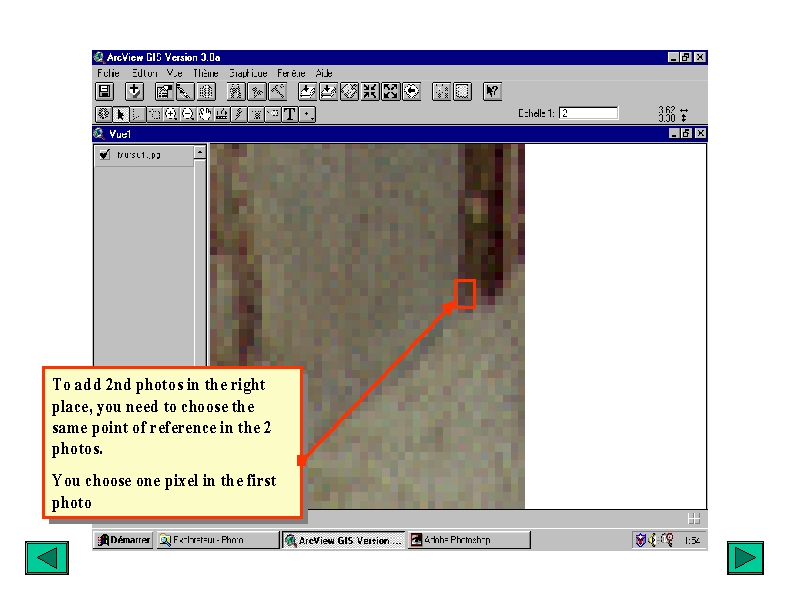The image size is (800, 600).
Task: Select the Area of Interest tool
Action: (x=256, y=114)
